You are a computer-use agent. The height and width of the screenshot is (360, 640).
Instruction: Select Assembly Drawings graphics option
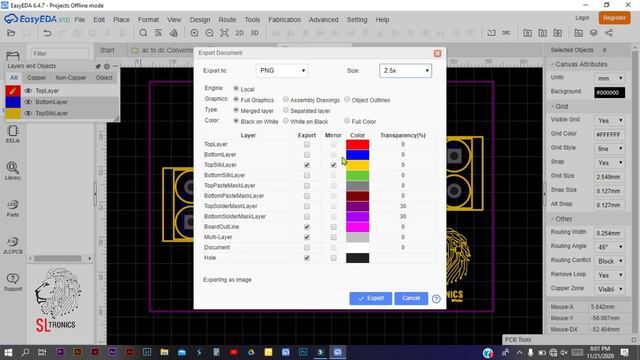click(286, 99)
